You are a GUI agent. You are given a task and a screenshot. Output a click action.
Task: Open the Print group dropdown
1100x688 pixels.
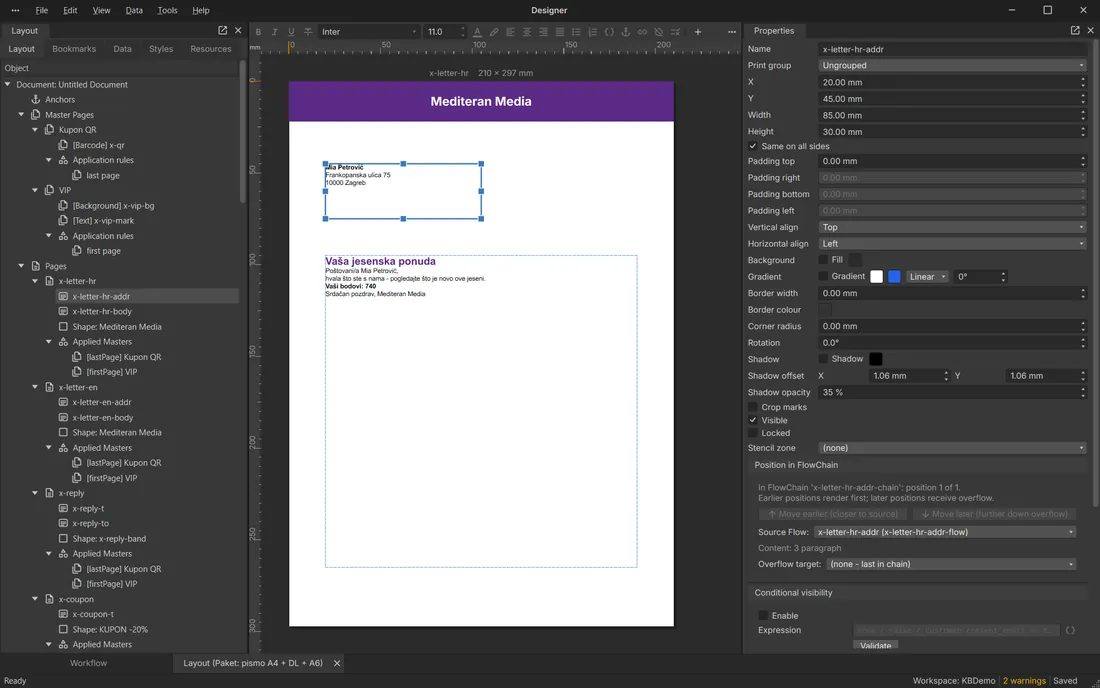click(x=952, y=65)
